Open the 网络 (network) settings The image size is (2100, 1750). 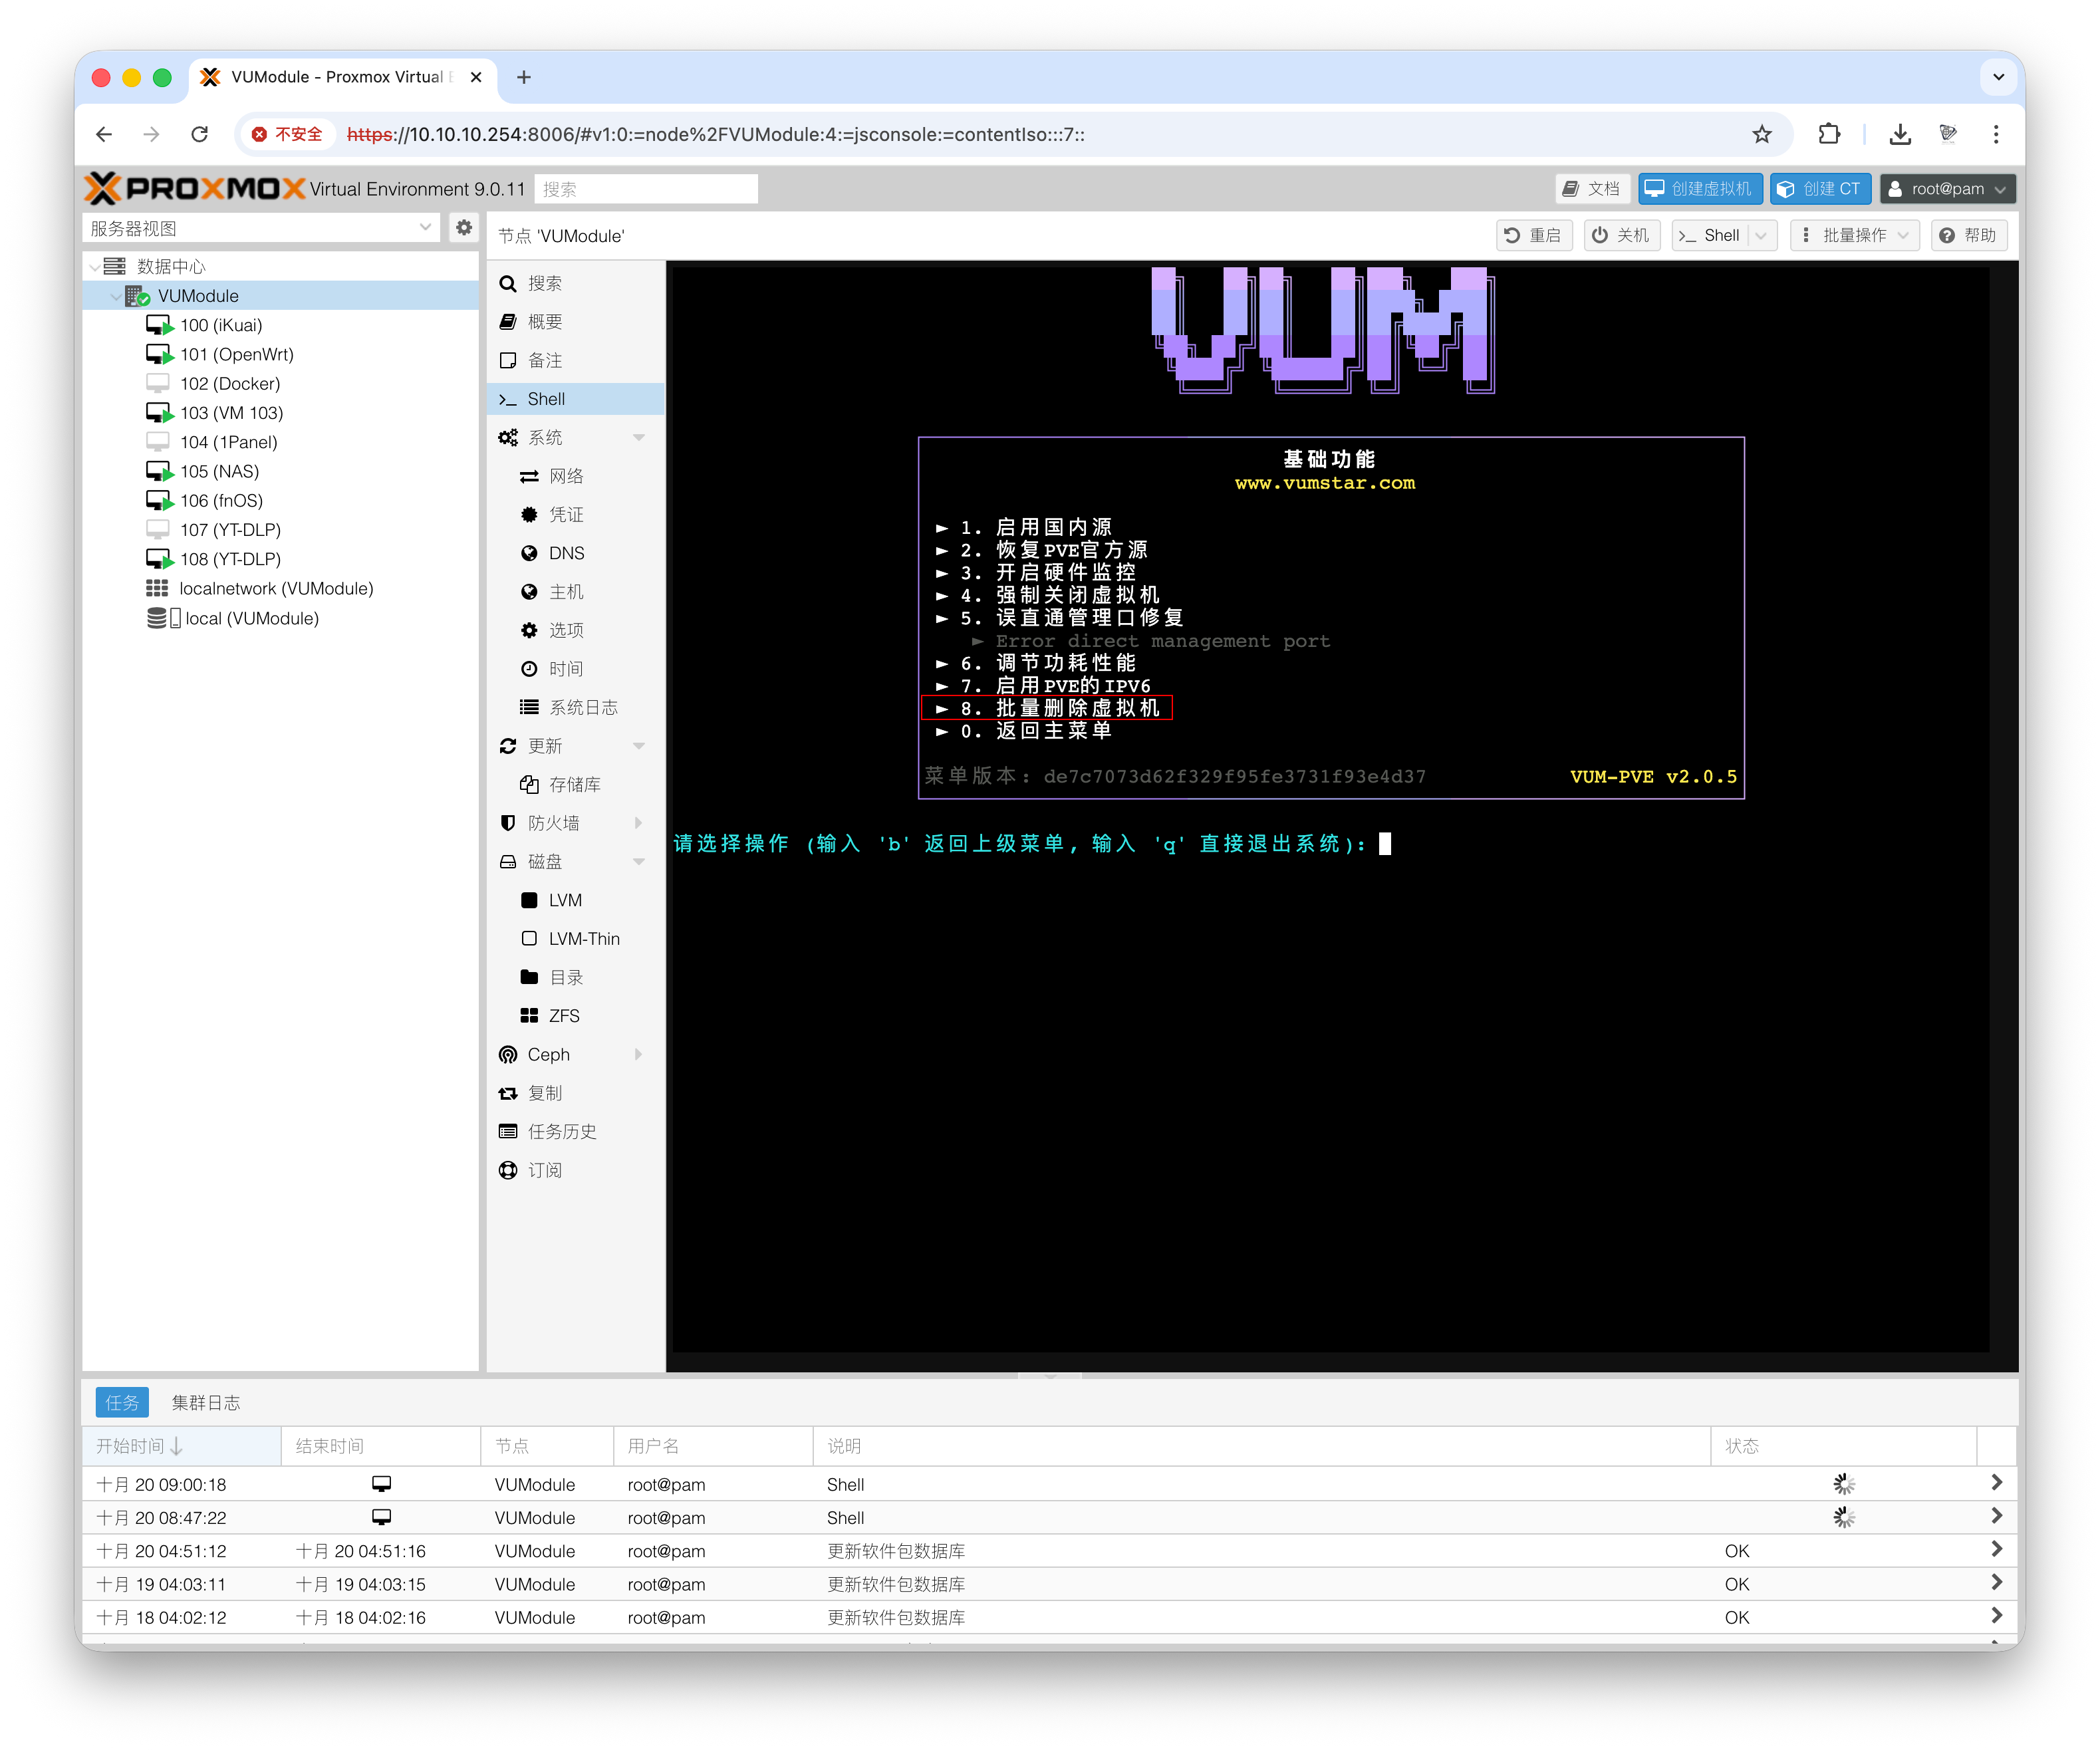(x=568, y=476)
